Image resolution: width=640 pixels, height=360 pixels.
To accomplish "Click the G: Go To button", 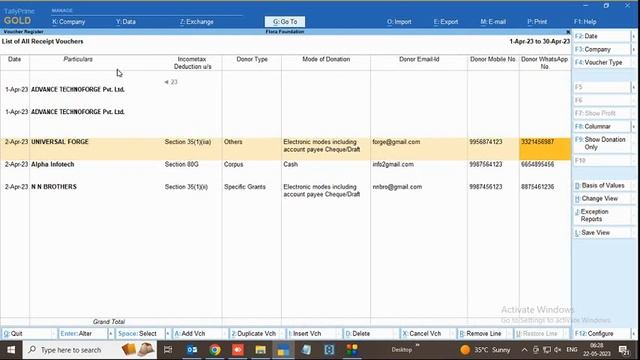I will point(285,22).
